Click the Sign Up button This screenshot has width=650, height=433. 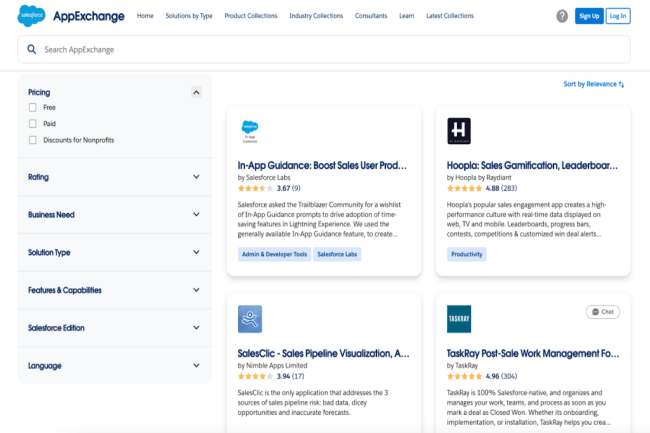tap(588, 16)
